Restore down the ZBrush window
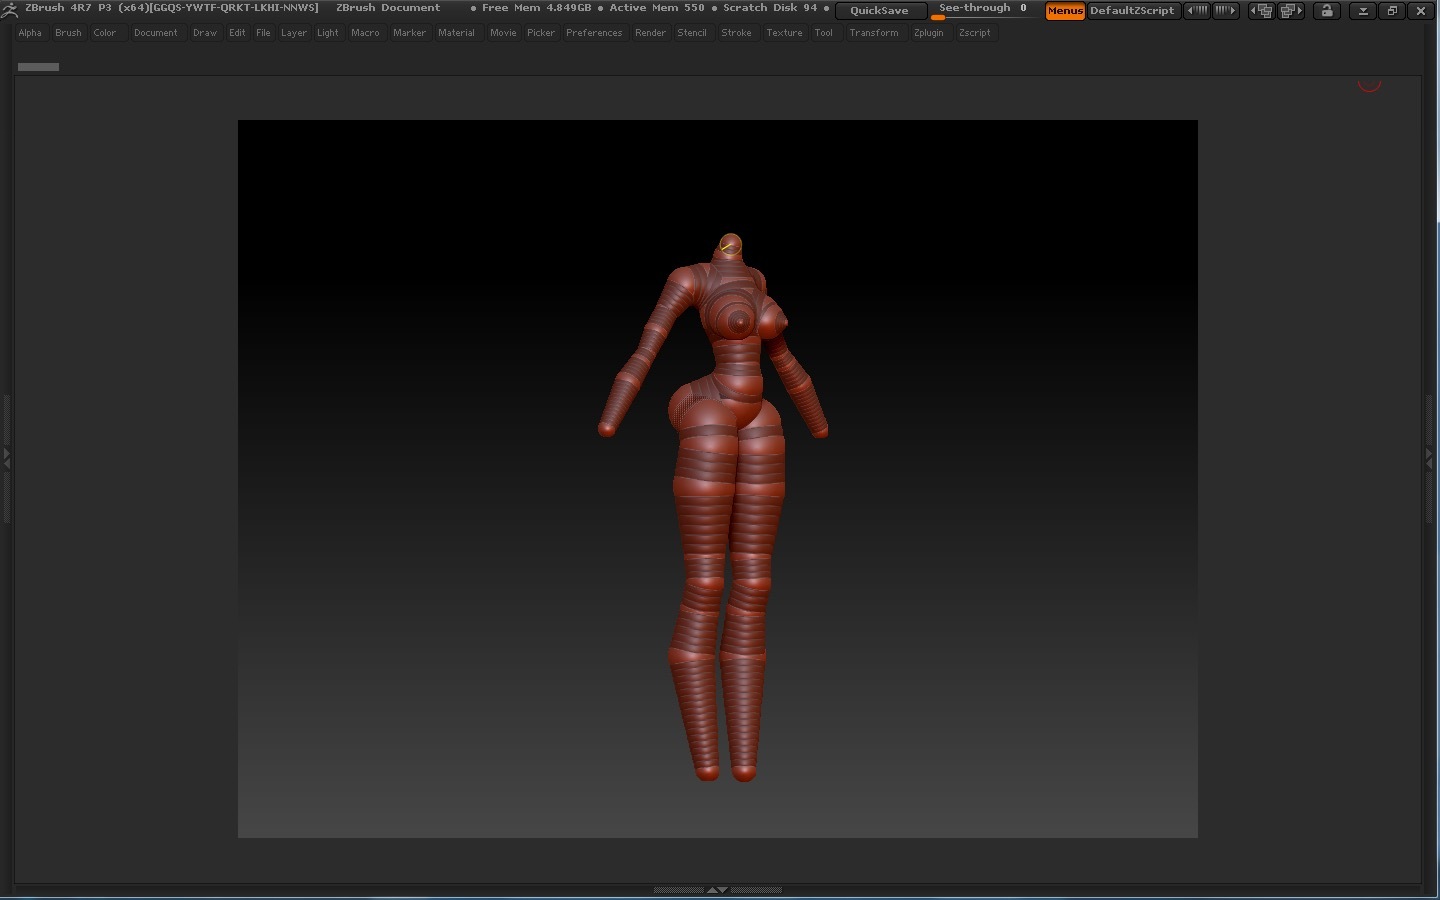The width and height of the screenshot is (1440, 900). pos(1392,10)
